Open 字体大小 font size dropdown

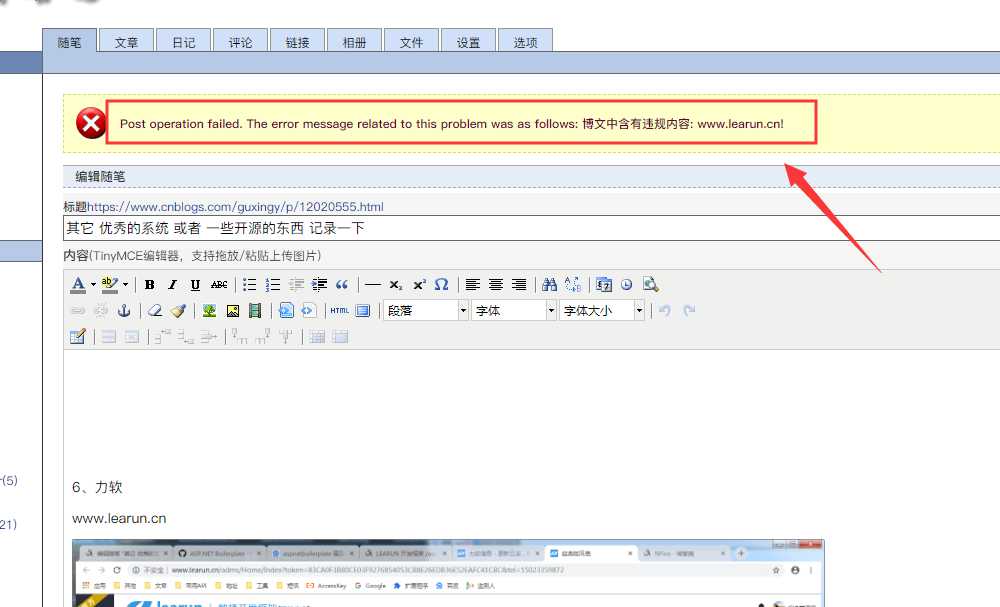click(x=602, y=311)
